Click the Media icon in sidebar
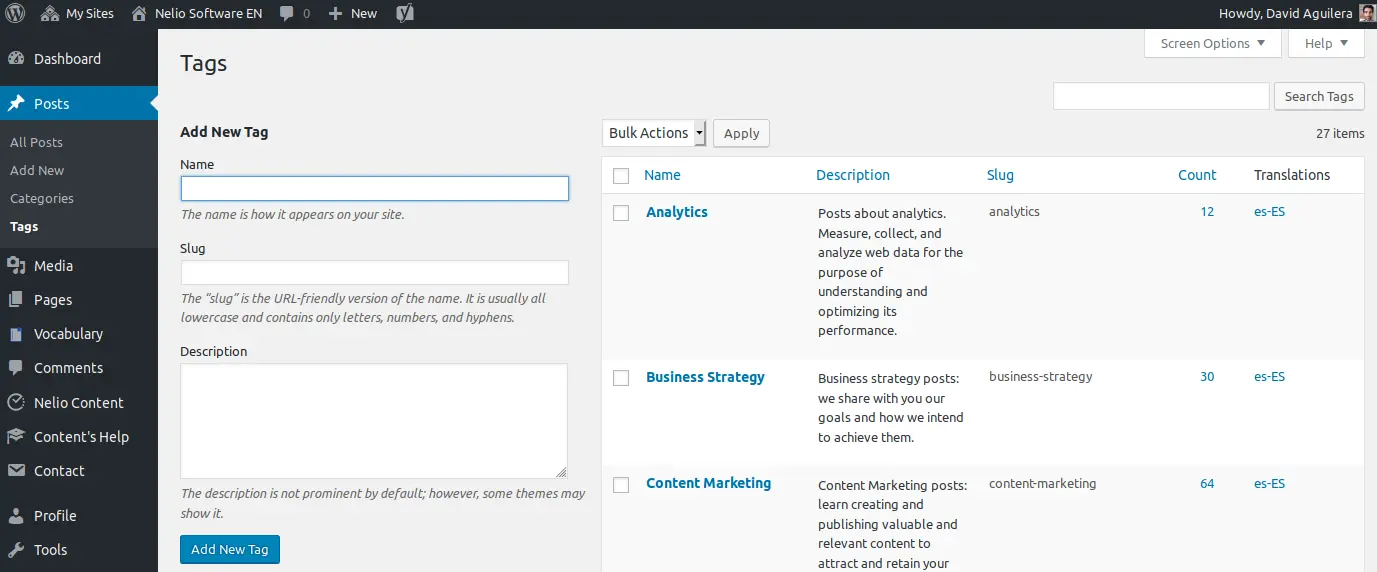 tap(16, 266)
